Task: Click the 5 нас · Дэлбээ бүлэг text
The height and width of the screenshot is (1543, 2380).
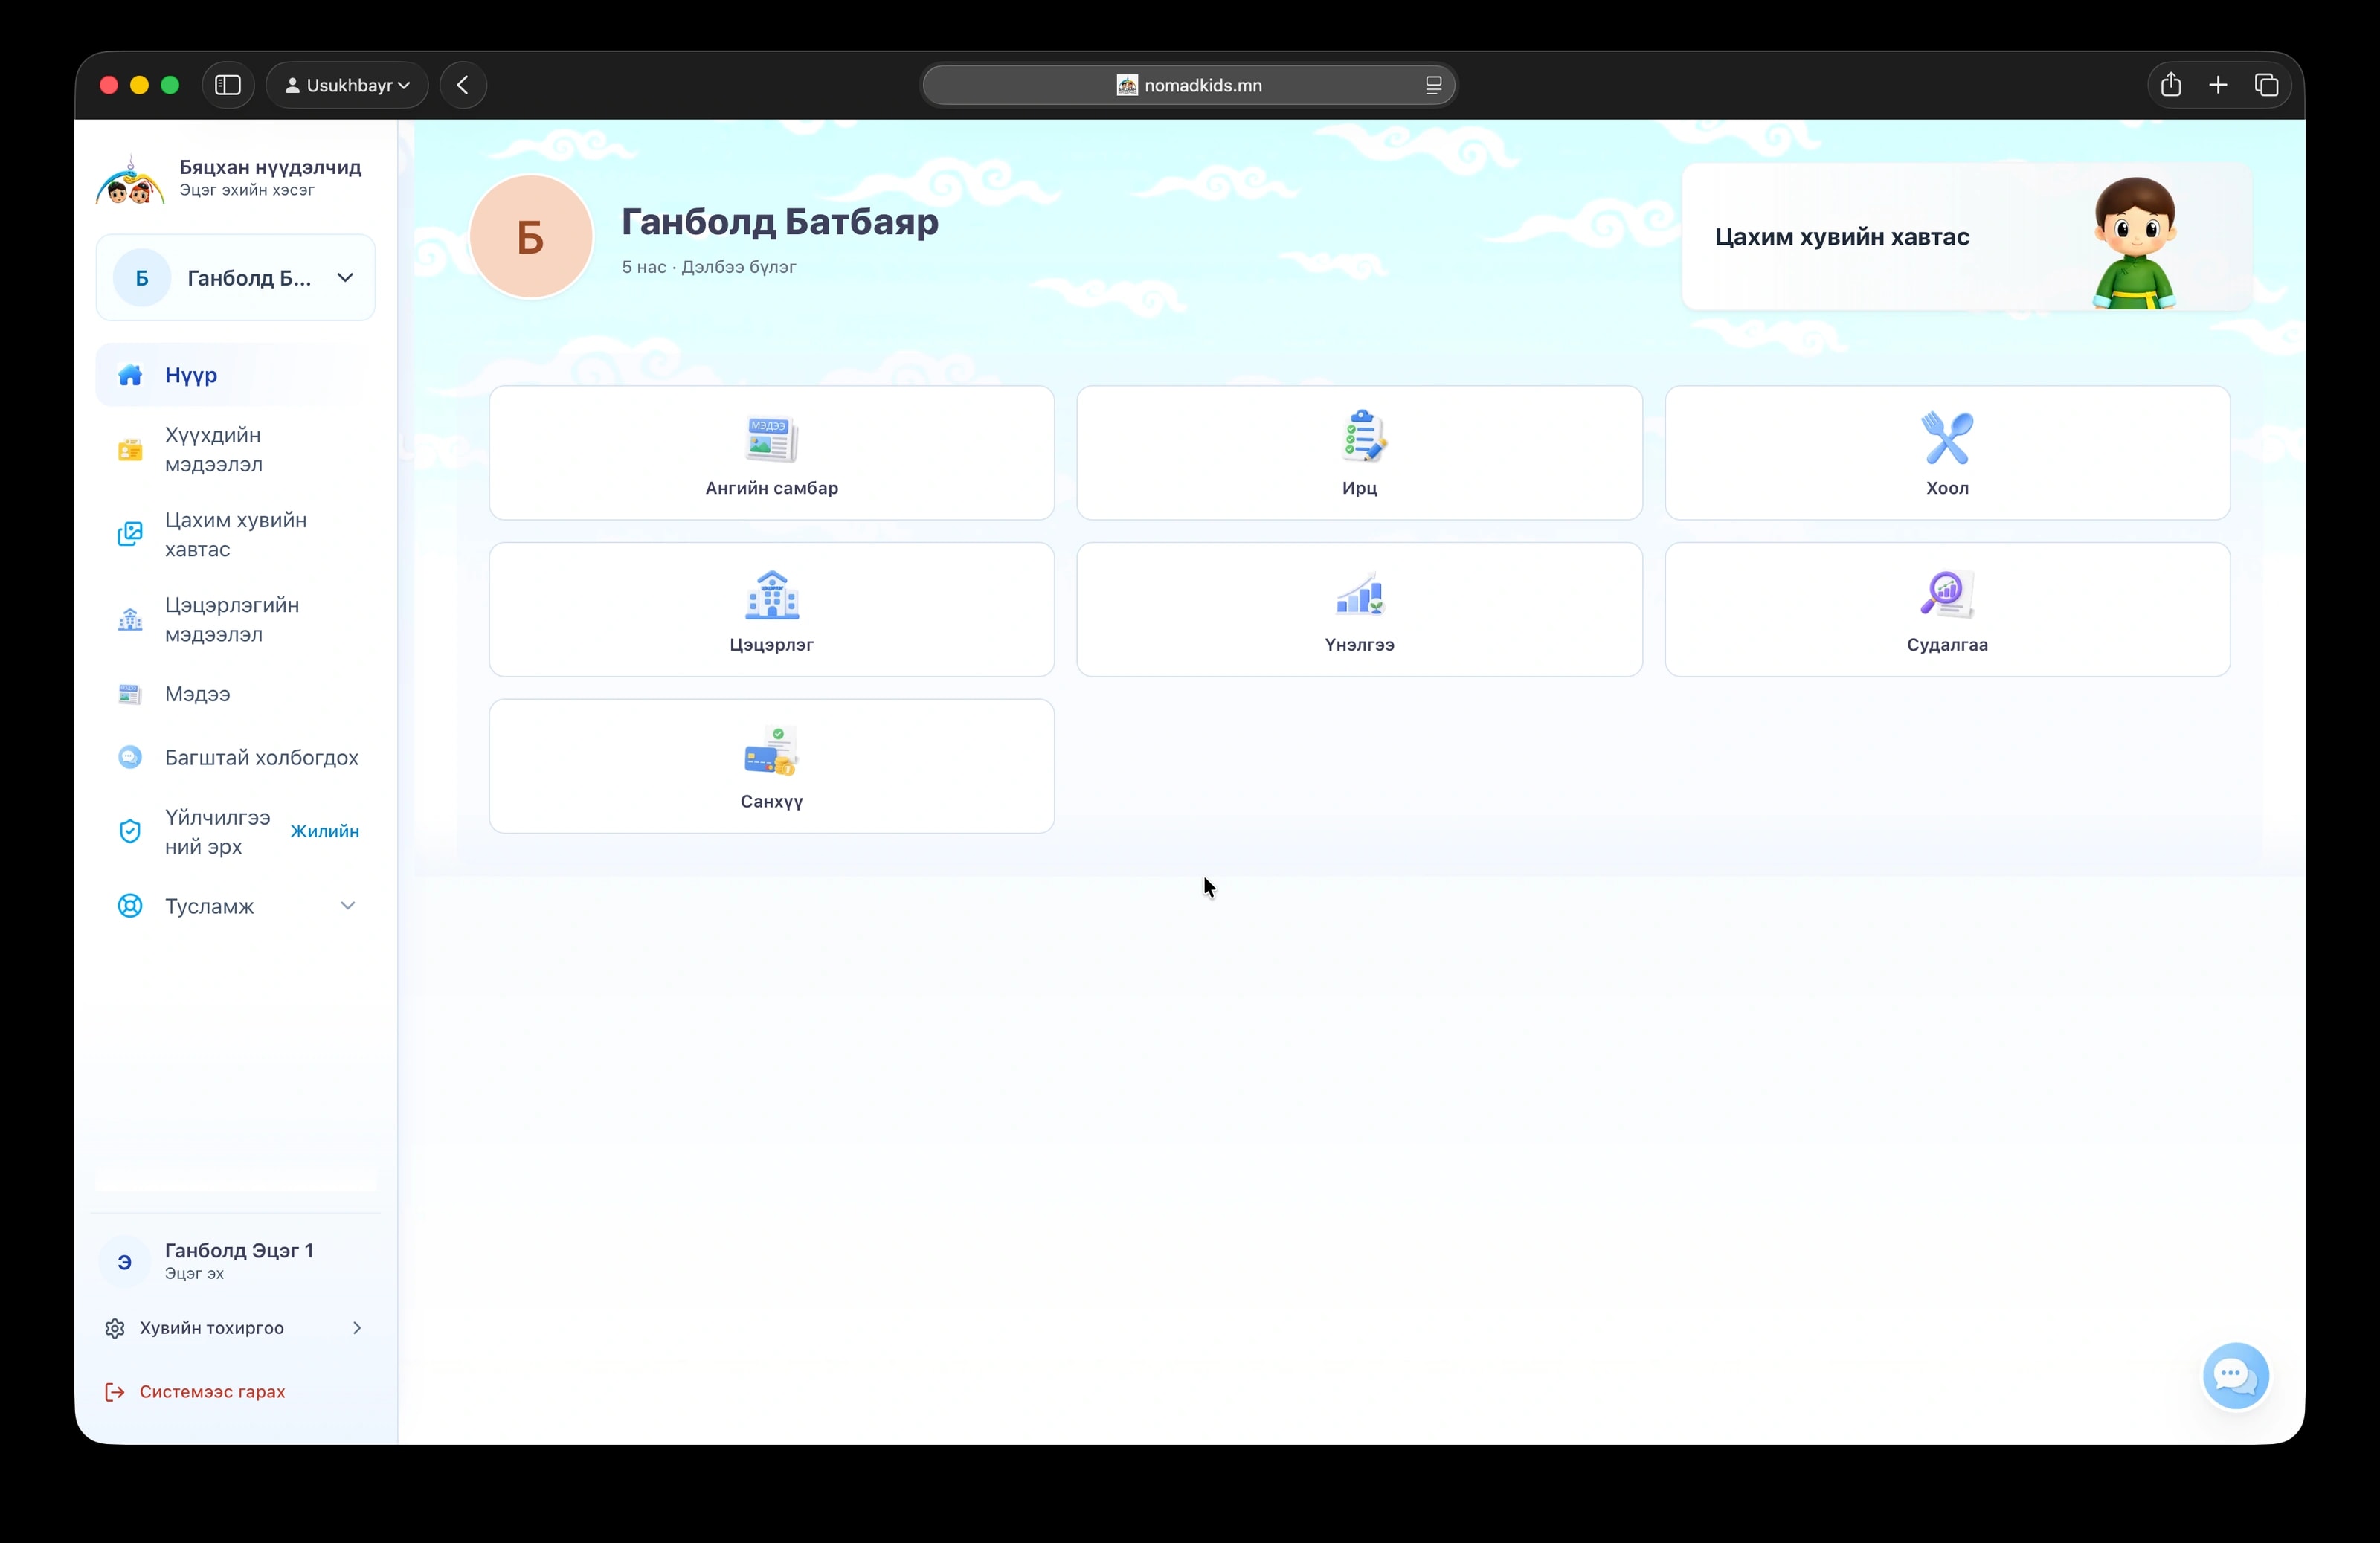Action: 709,267
